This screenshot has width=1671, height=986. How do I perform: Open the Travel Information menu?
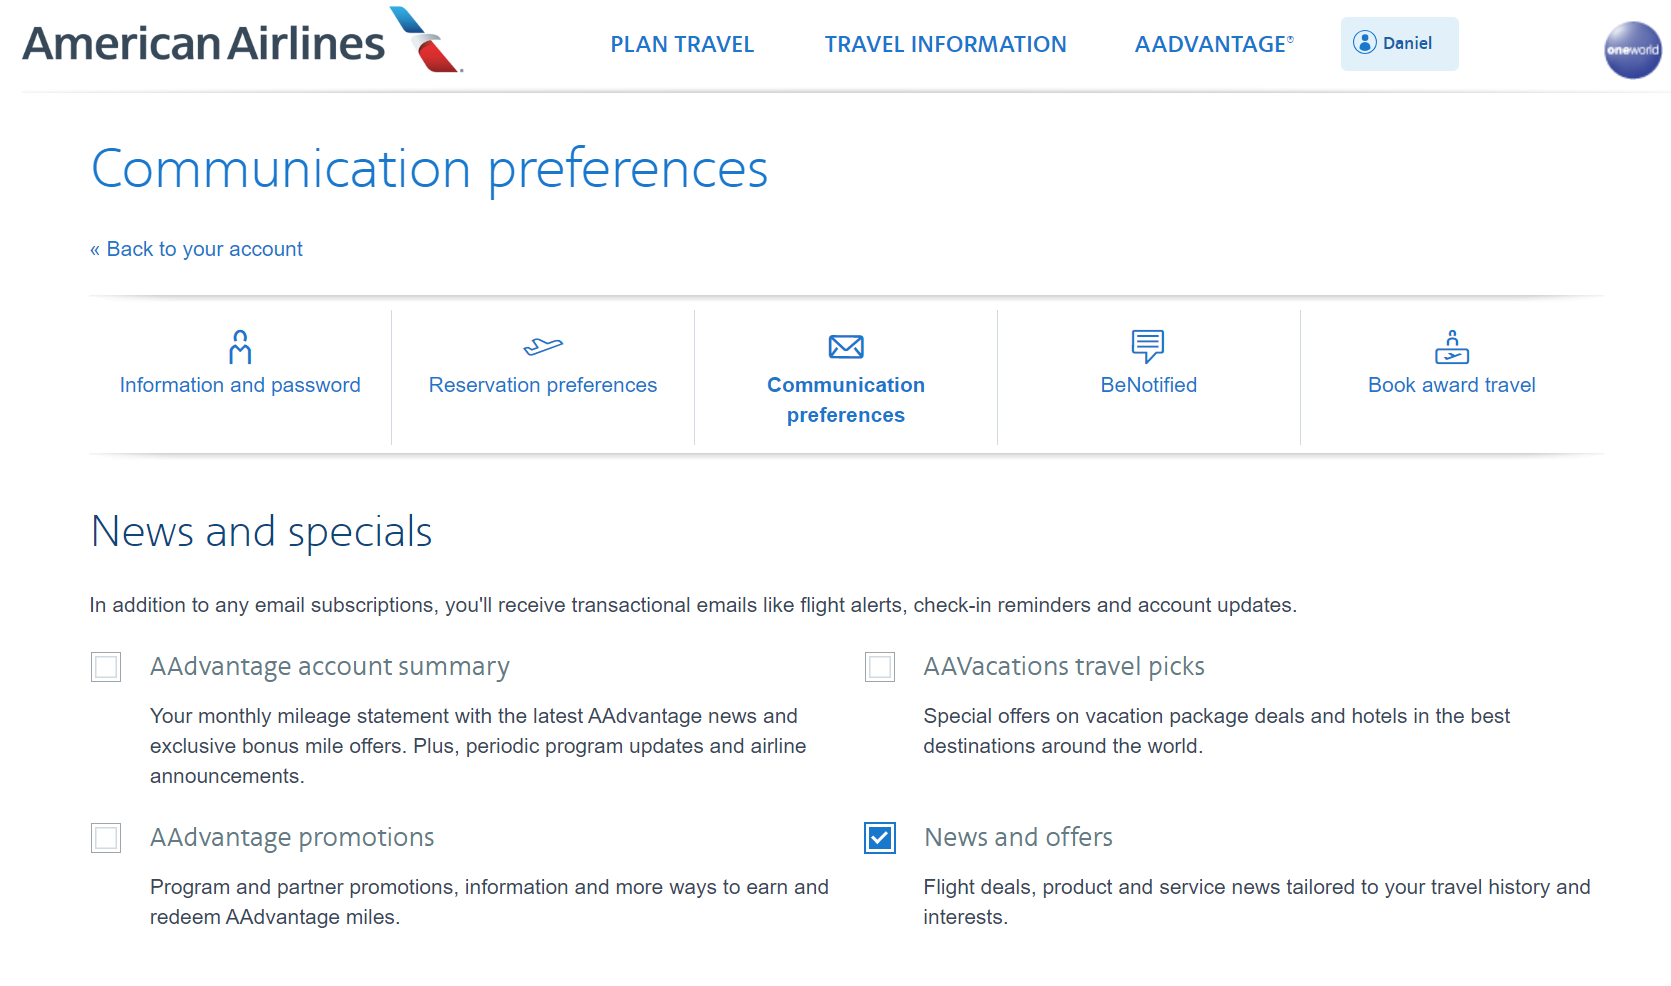pyautogui.click(x=945, y=44)
